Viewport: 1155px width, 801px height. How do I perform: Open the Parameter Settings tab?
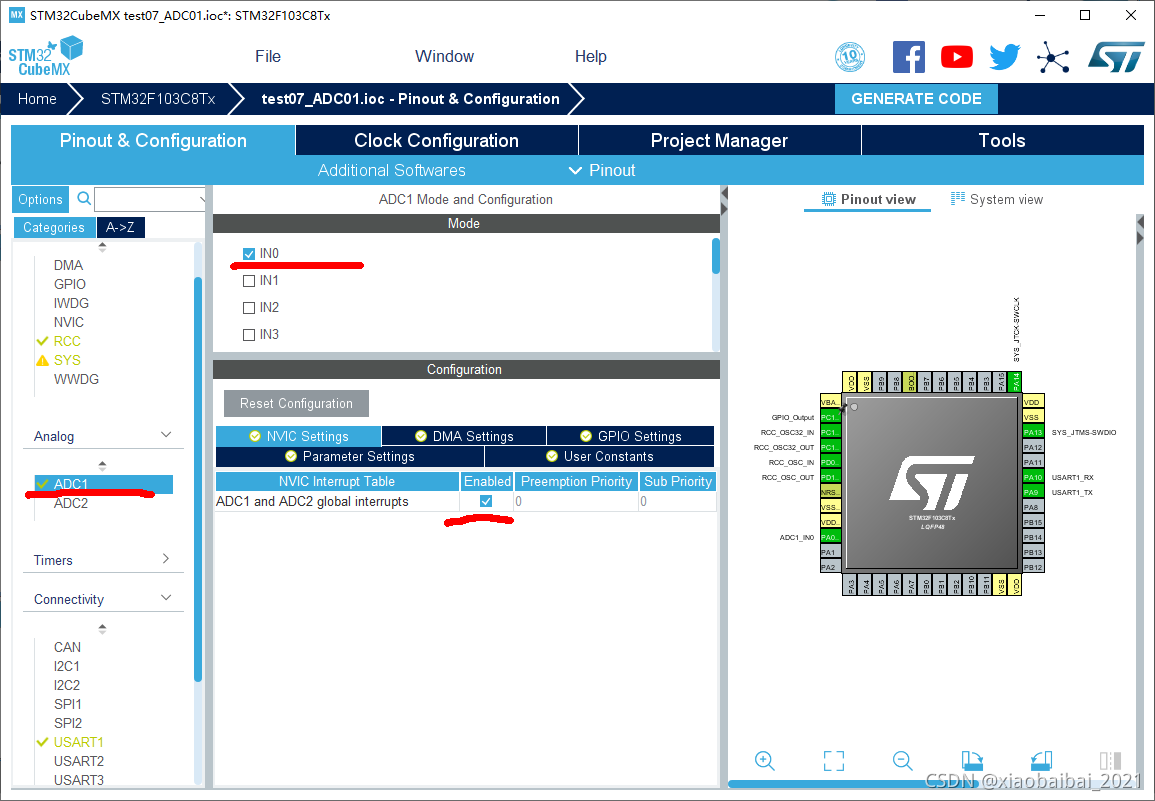tap(350, 457)
